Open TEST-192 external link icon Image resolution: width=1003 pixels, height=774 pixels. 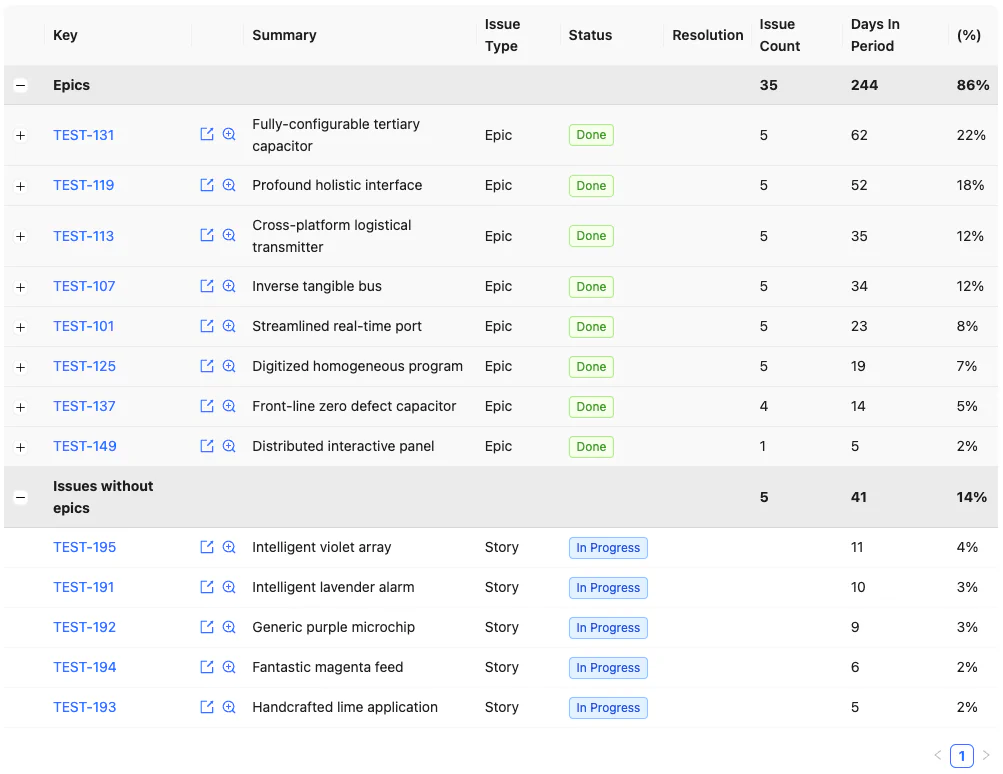click(x=207, y=627)
